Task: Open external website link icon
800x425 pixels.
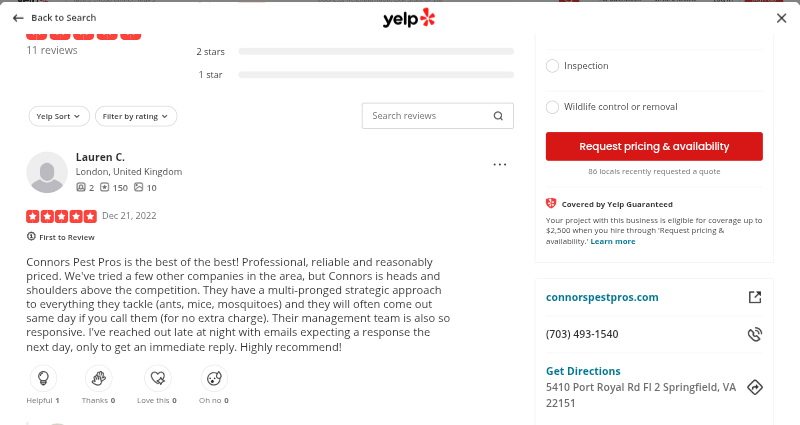Action: pos(755,297)
